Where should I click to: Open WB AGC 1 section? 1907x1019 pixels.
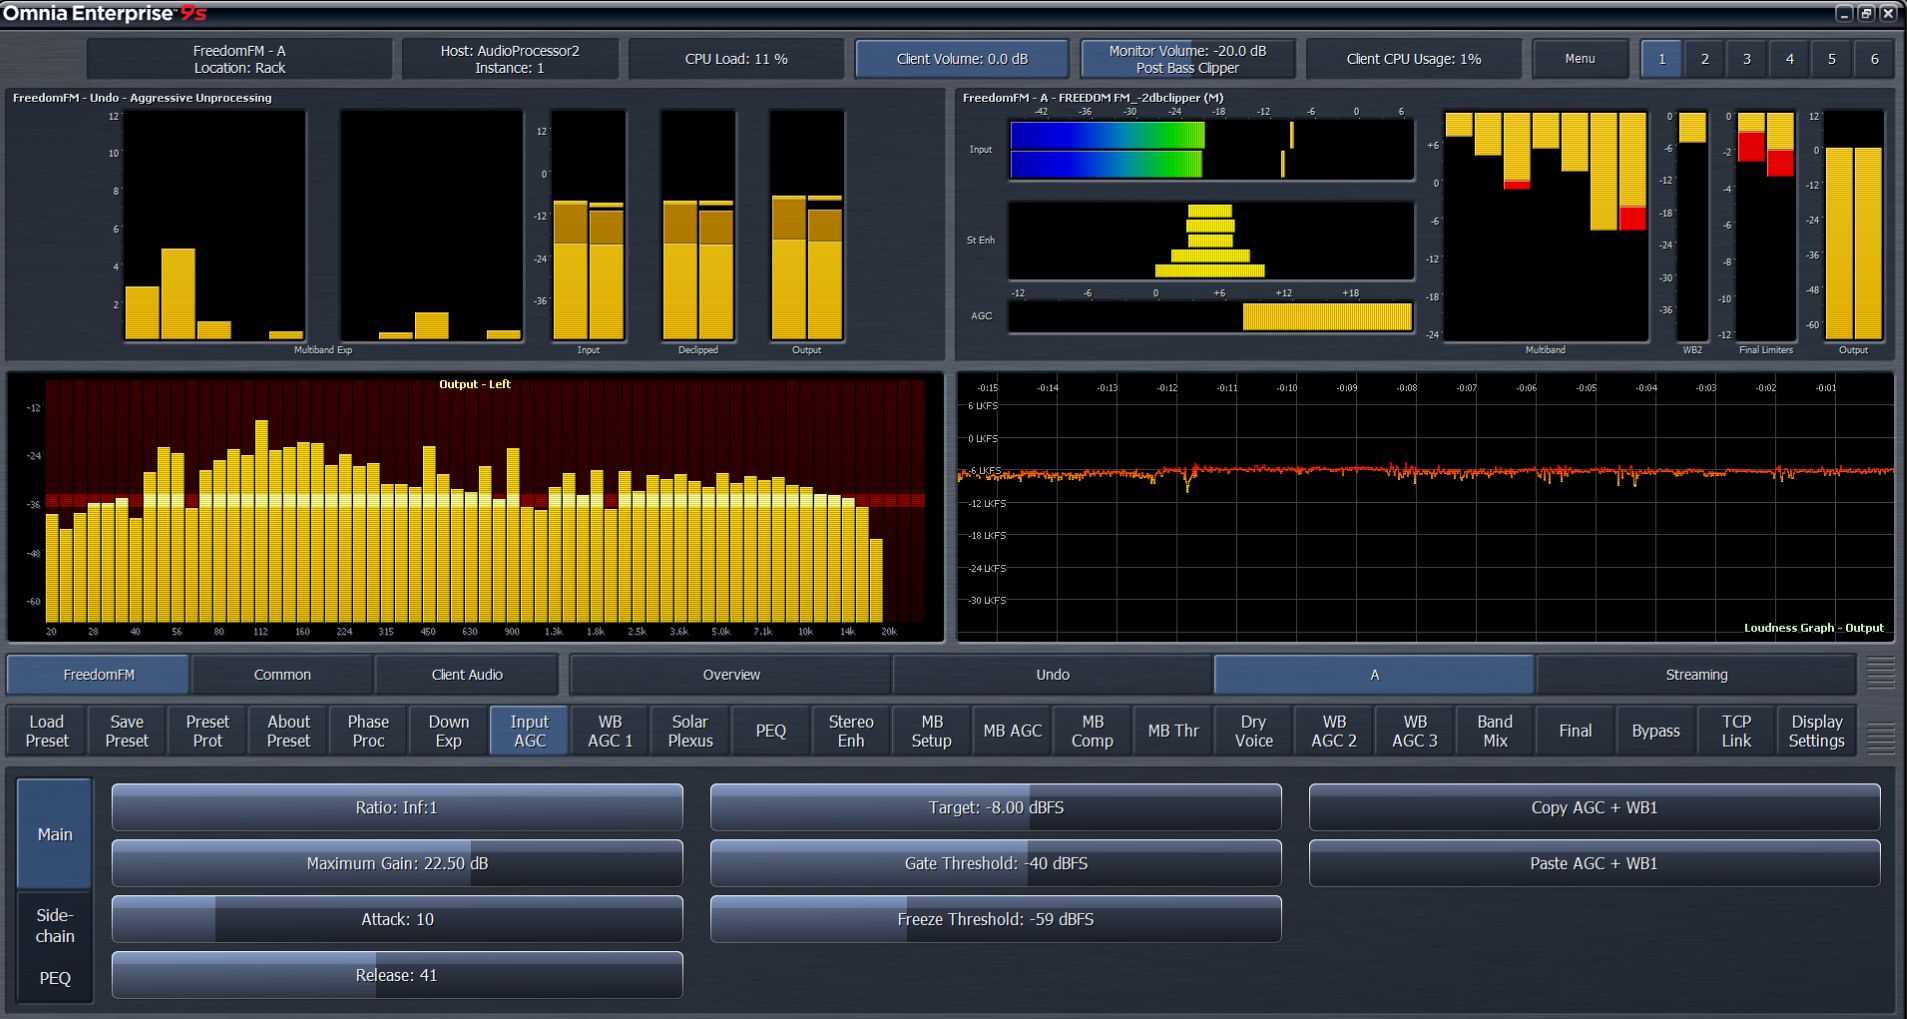610,731
